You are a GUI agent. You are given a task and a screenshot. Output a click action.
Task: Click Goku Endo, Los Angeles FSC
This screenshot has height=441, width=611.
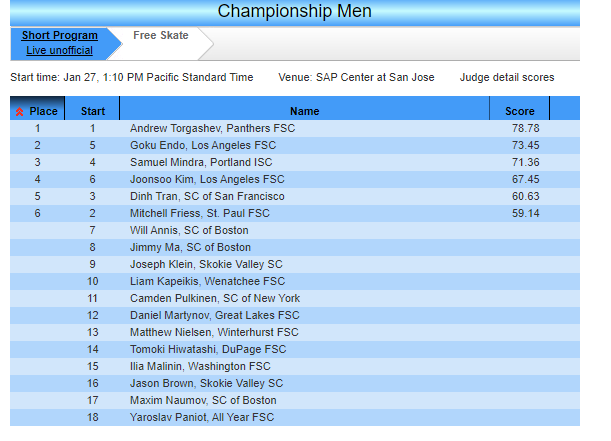tap(202, 145)
